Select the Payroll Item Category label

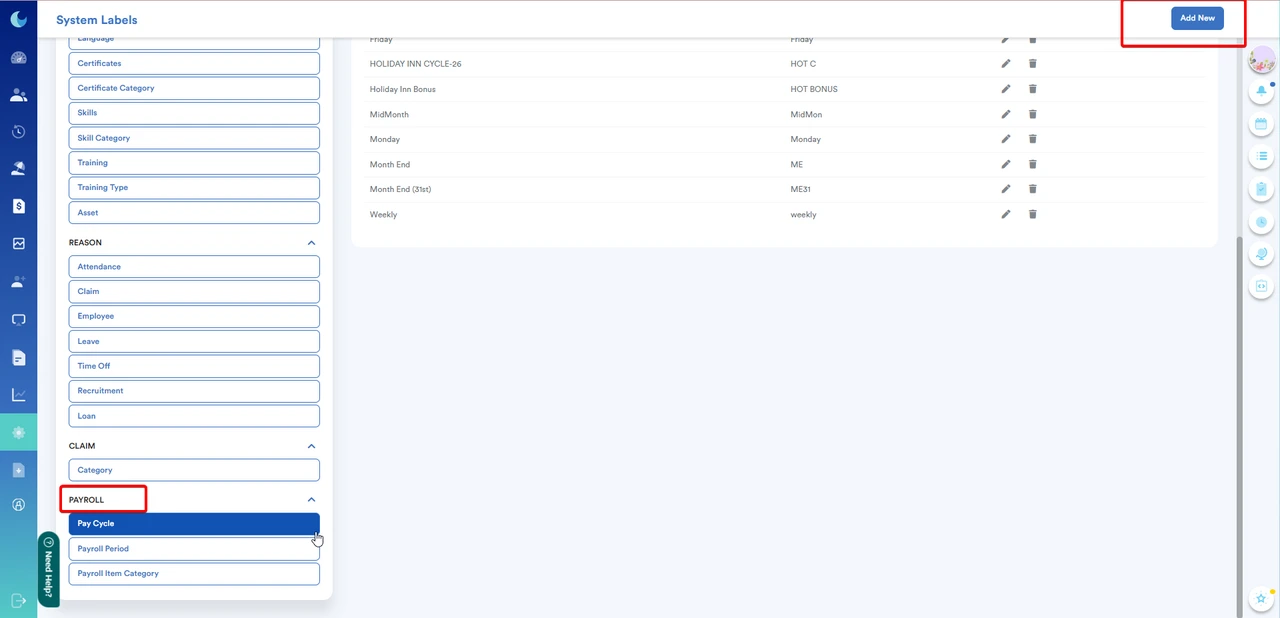[194, 574]
